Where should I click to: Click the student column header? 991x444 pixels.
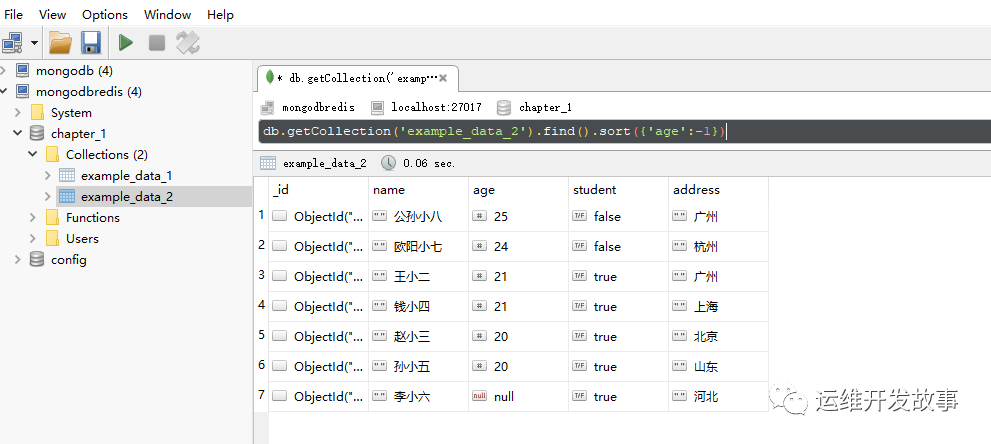click(x=618, y=189)
